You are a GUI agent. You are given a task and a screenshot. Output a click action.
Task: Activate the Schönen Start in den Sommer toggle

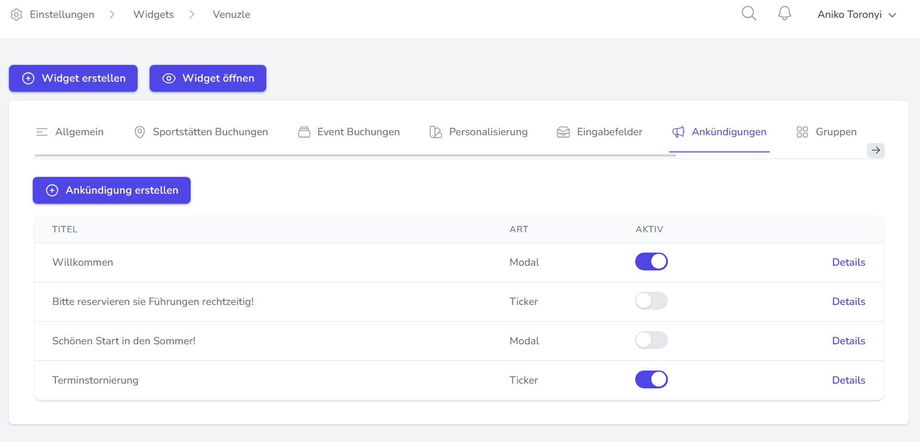pos(651,340)
